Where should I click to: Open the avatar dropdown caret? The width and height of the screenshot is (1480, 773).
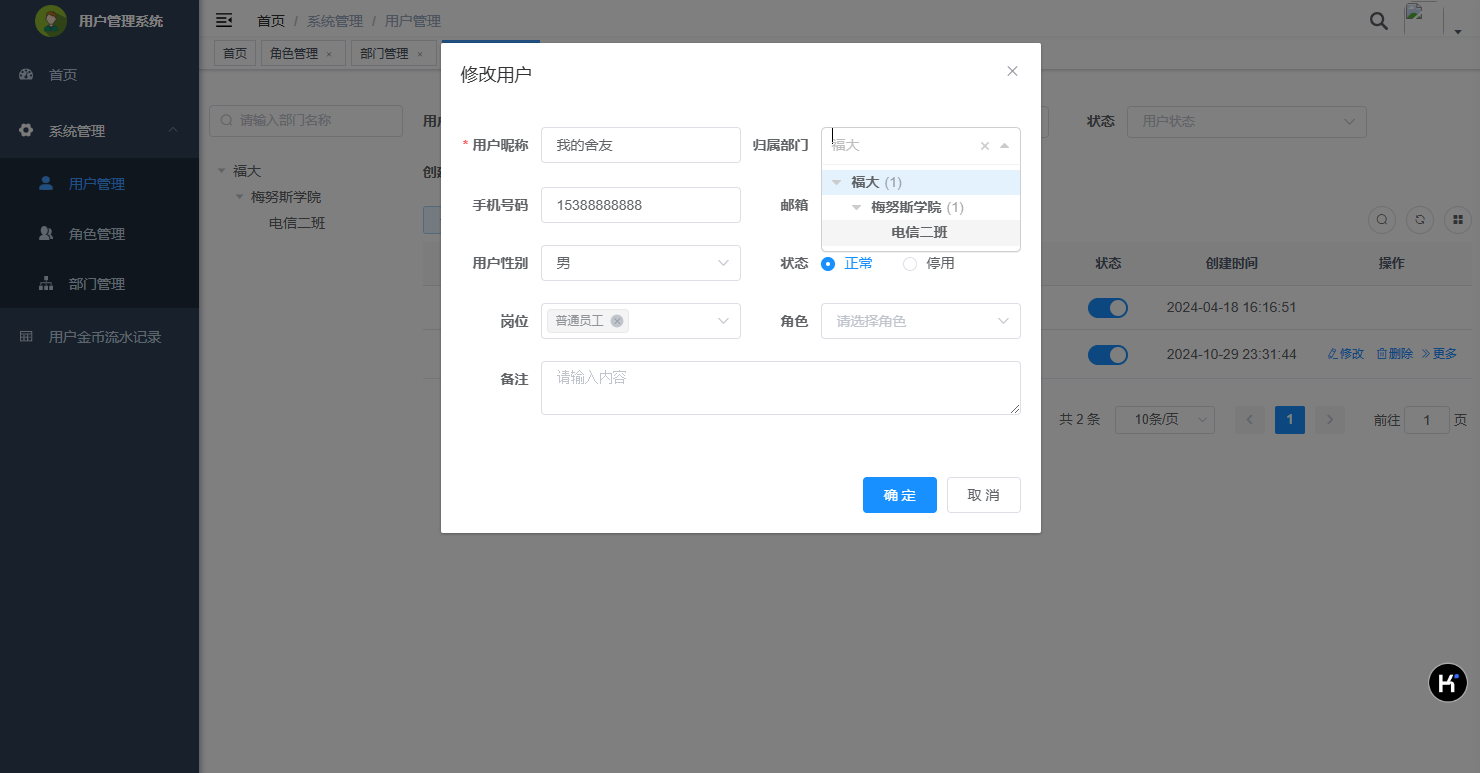click(x=1458, y=32)
